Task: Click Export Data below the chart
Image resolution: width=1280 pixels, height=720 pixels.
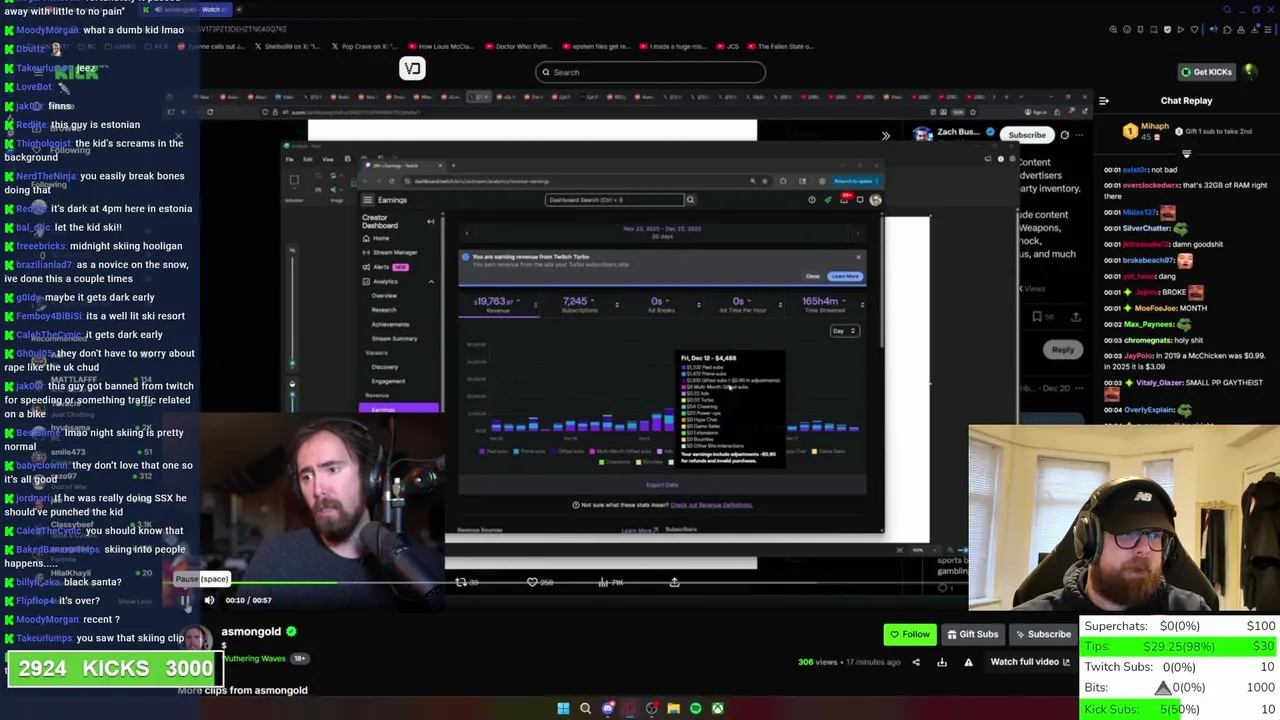Action: [x=662, y=485]
